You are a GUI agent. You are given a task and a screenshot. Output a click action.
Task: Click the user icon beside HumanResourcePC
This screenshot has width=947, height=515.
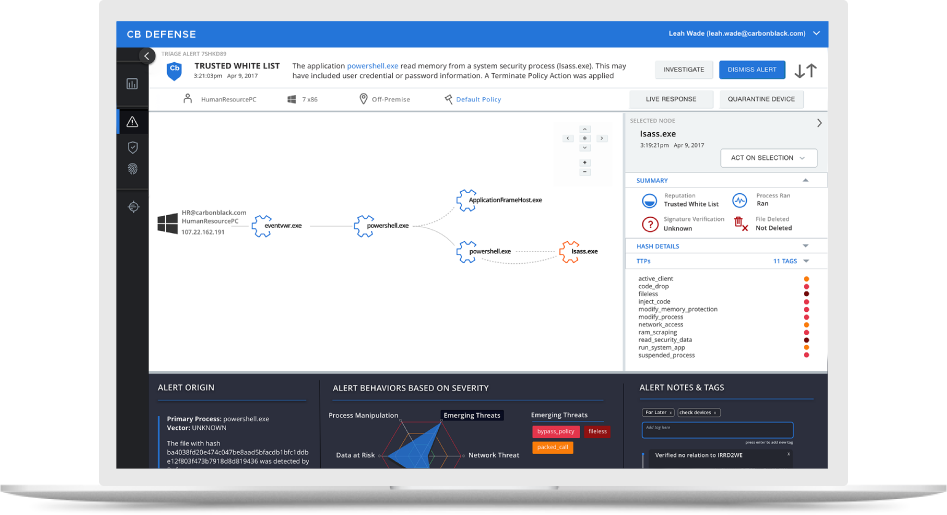tap(188, 98)
